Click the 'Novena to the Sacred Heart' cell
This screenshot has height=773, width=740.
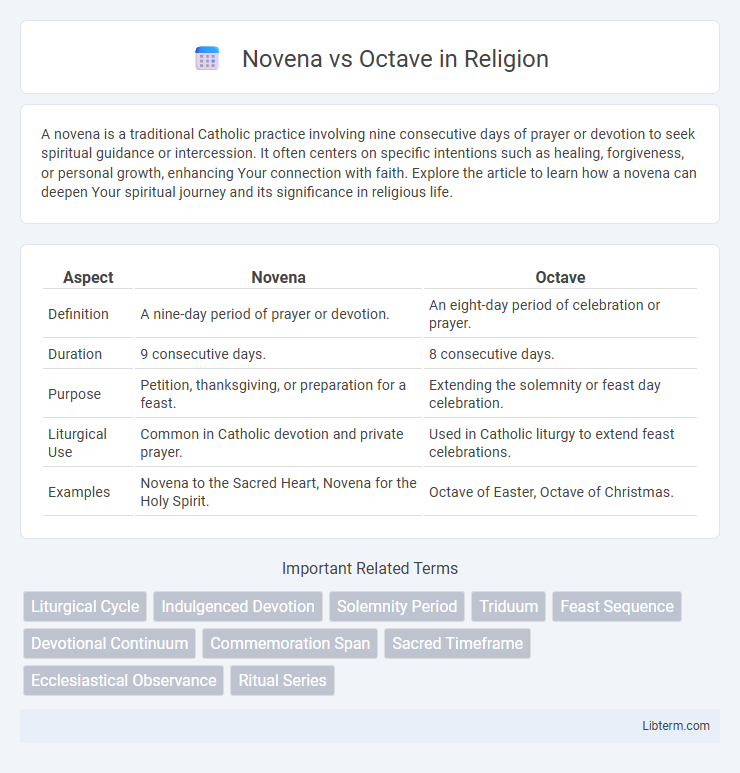279,492
